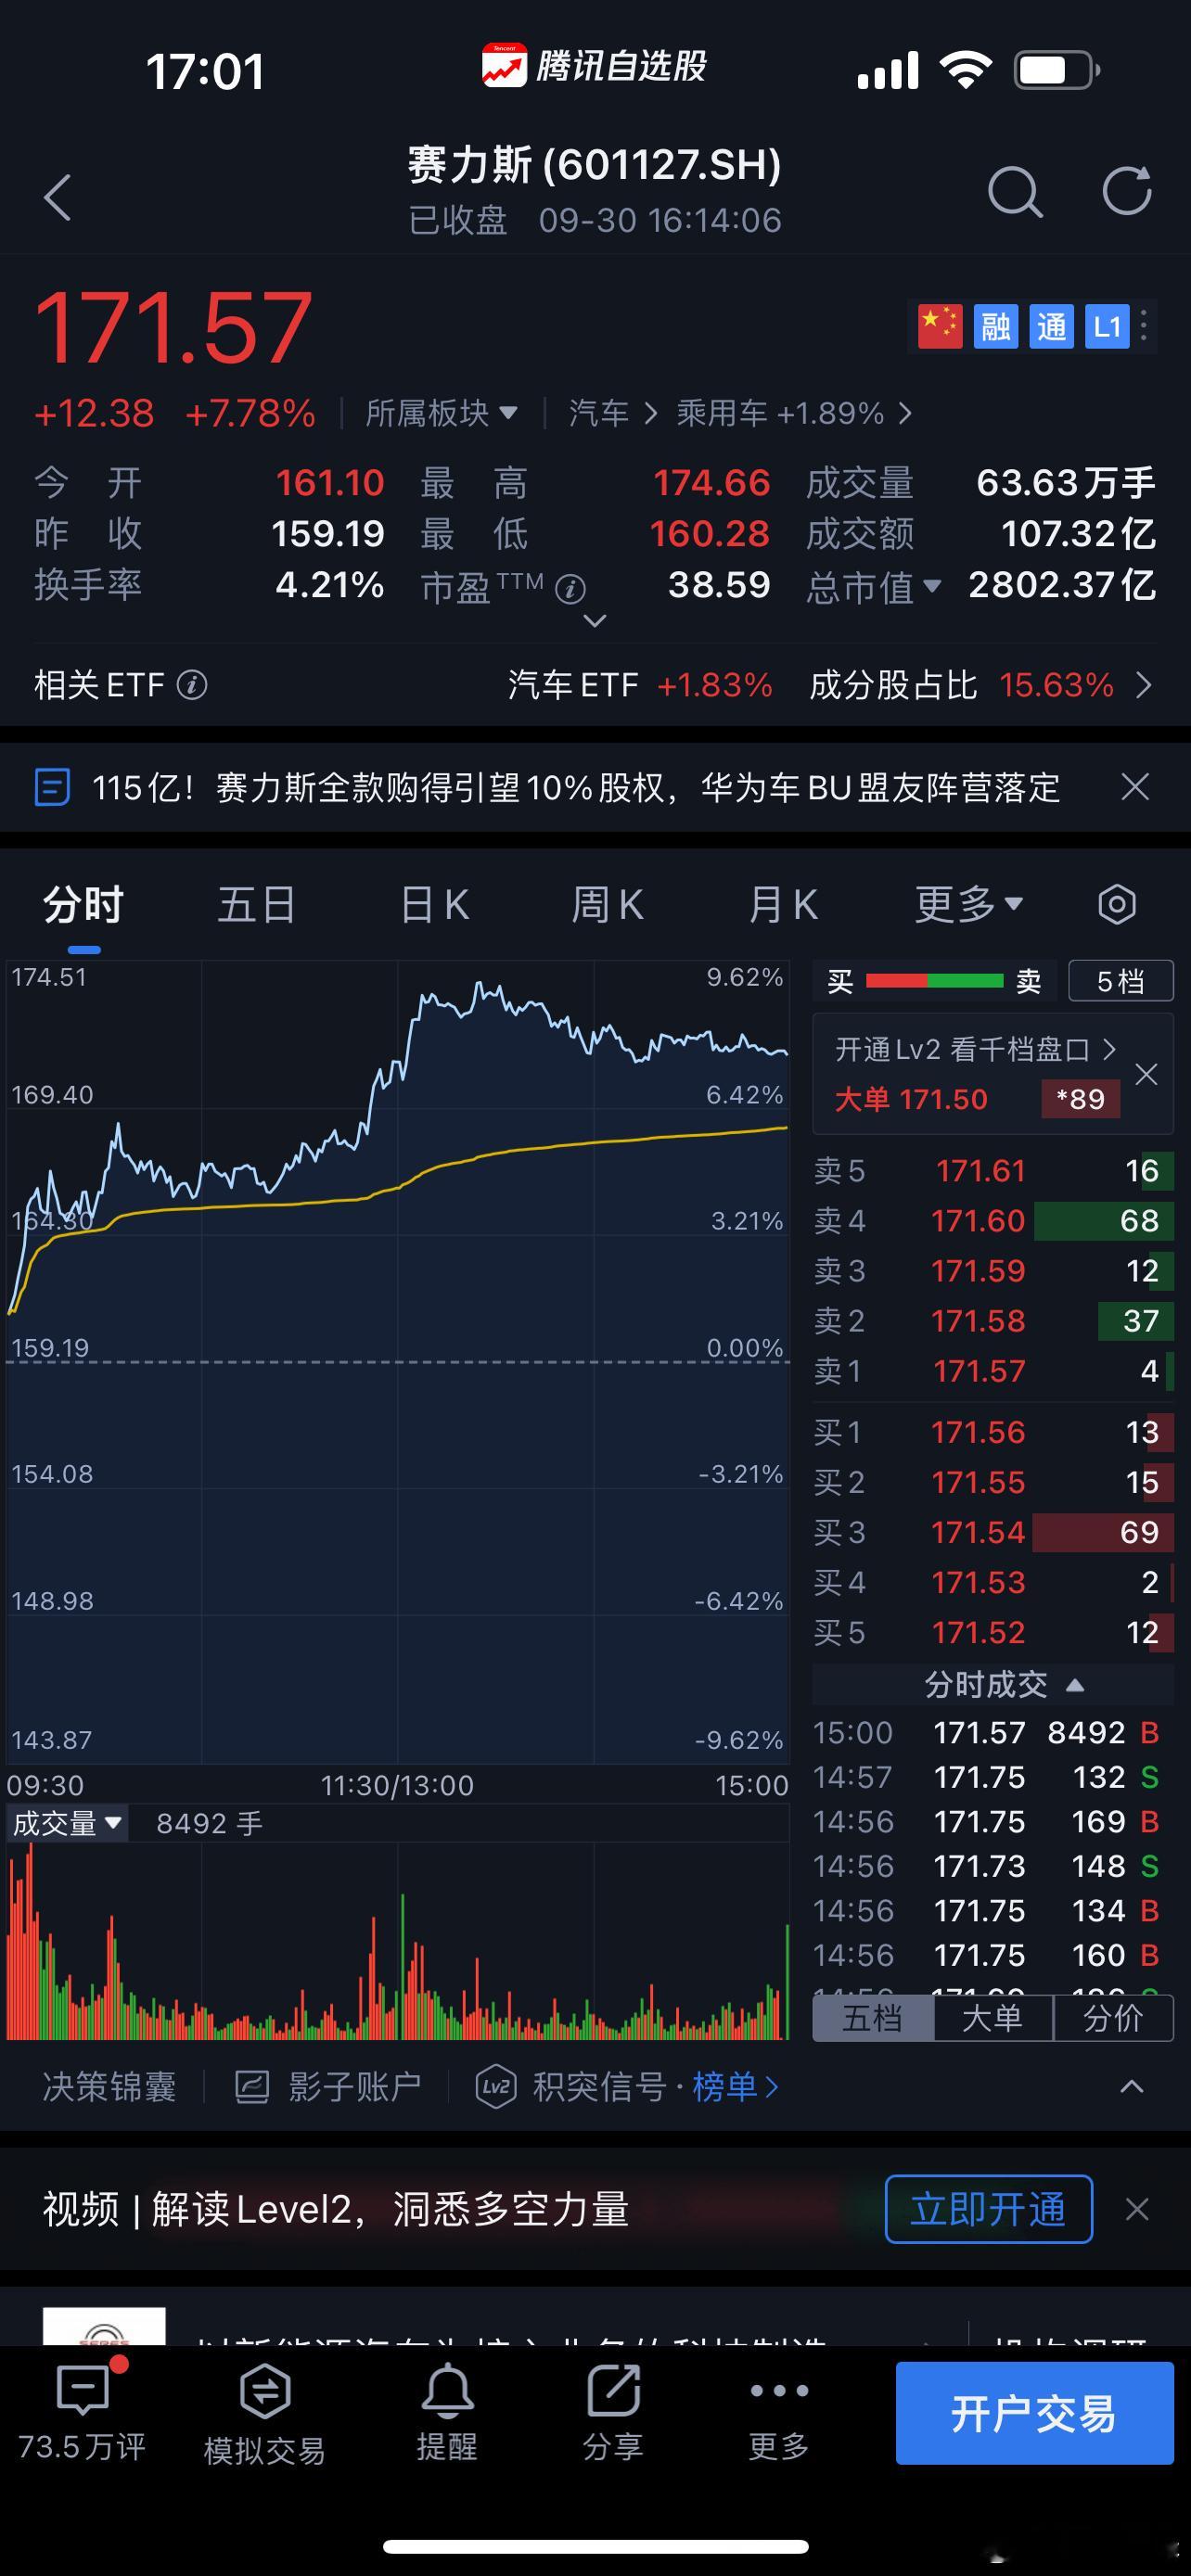Tap the 115亿 news headline text
The image size is (1191, 2576).
576,787
